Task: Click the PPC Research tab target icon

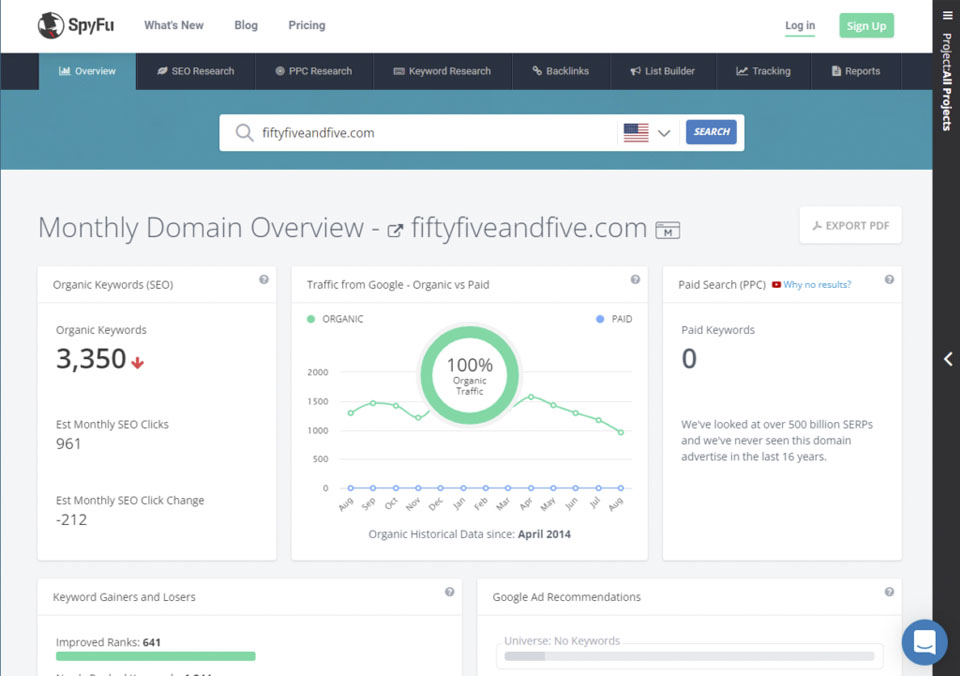Action: pos(280,71)
